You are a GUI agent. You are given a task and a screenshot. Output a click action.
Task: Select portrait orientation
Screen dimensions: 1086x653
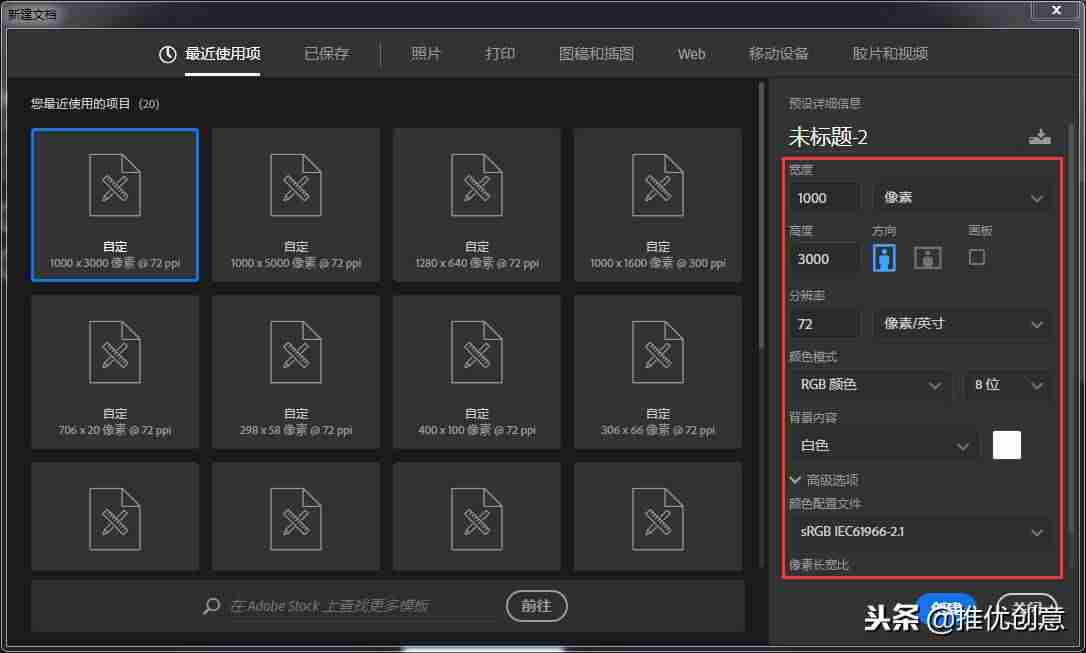coord(884,258)
